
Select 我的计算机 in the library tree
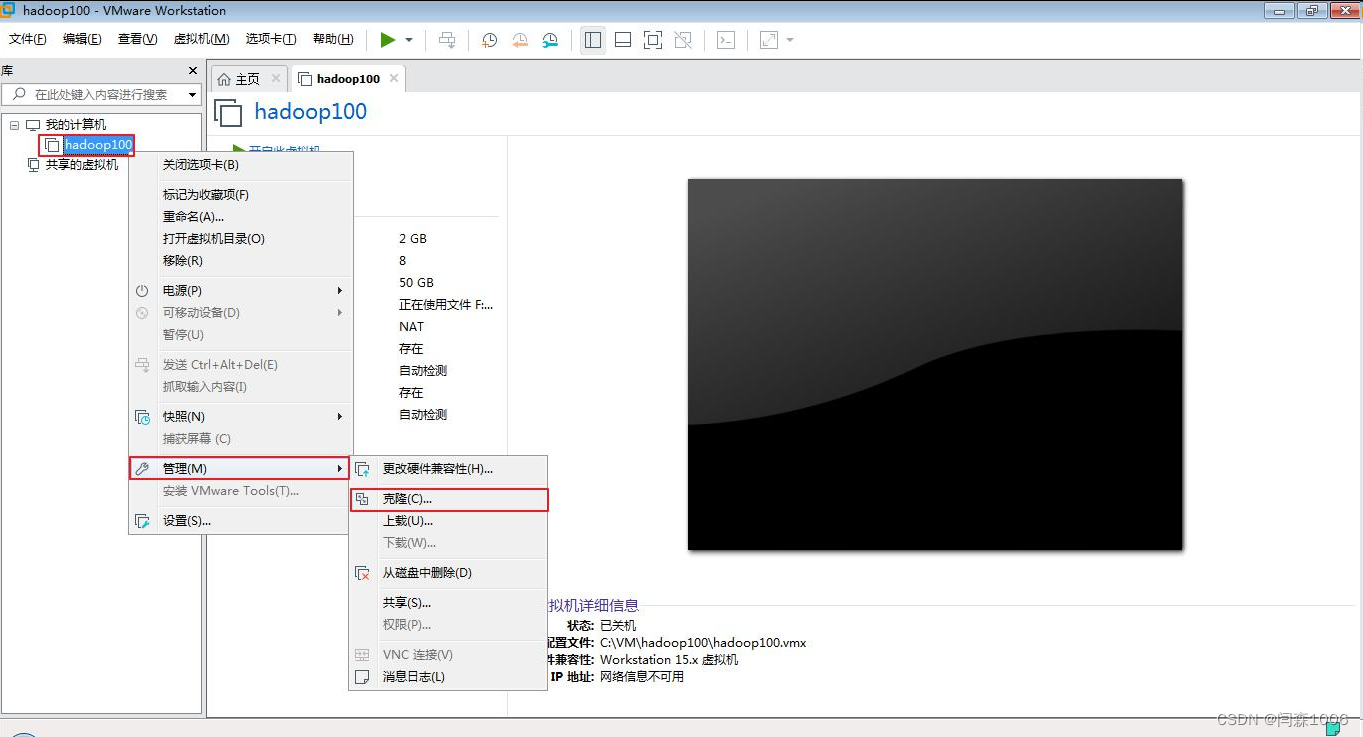76,125
